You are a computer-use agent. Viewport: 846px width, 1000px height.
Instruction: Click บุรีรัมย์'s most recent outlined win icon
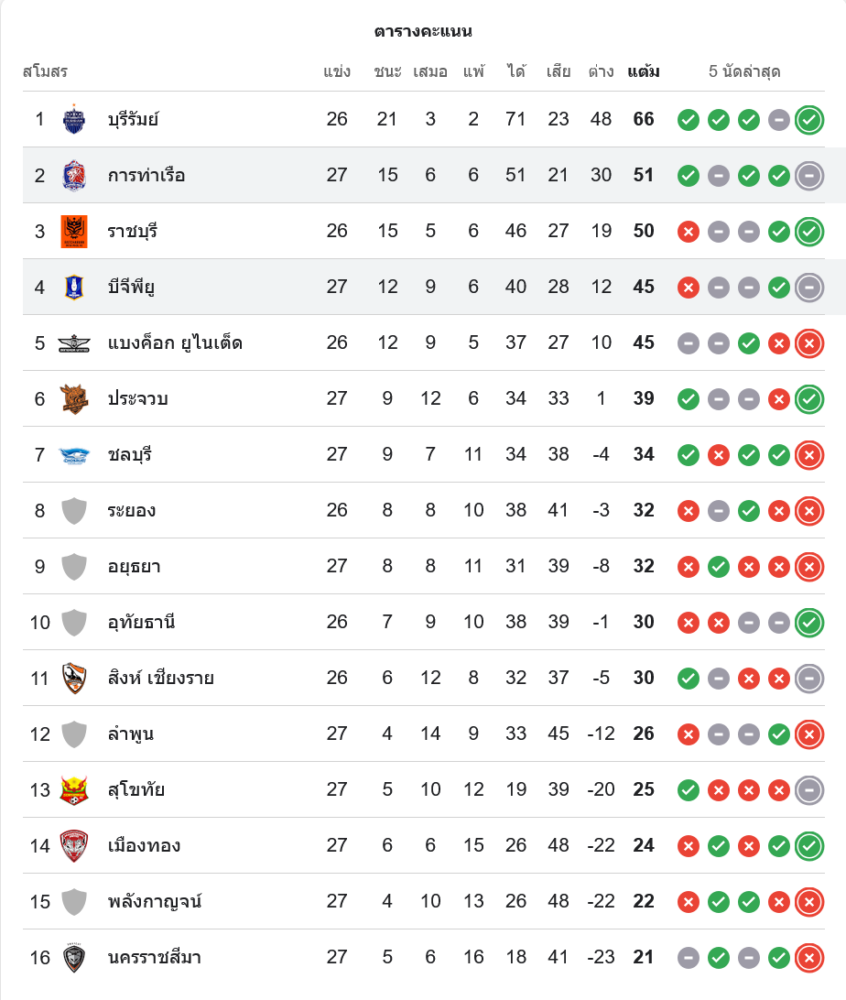pos(809,120)
